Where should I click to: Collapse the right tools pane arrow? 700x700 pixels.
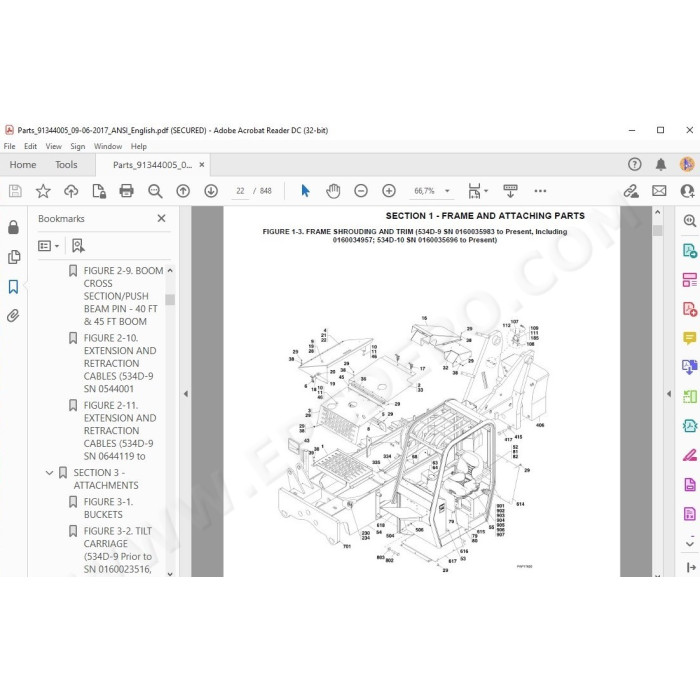(x=669, y=394)
